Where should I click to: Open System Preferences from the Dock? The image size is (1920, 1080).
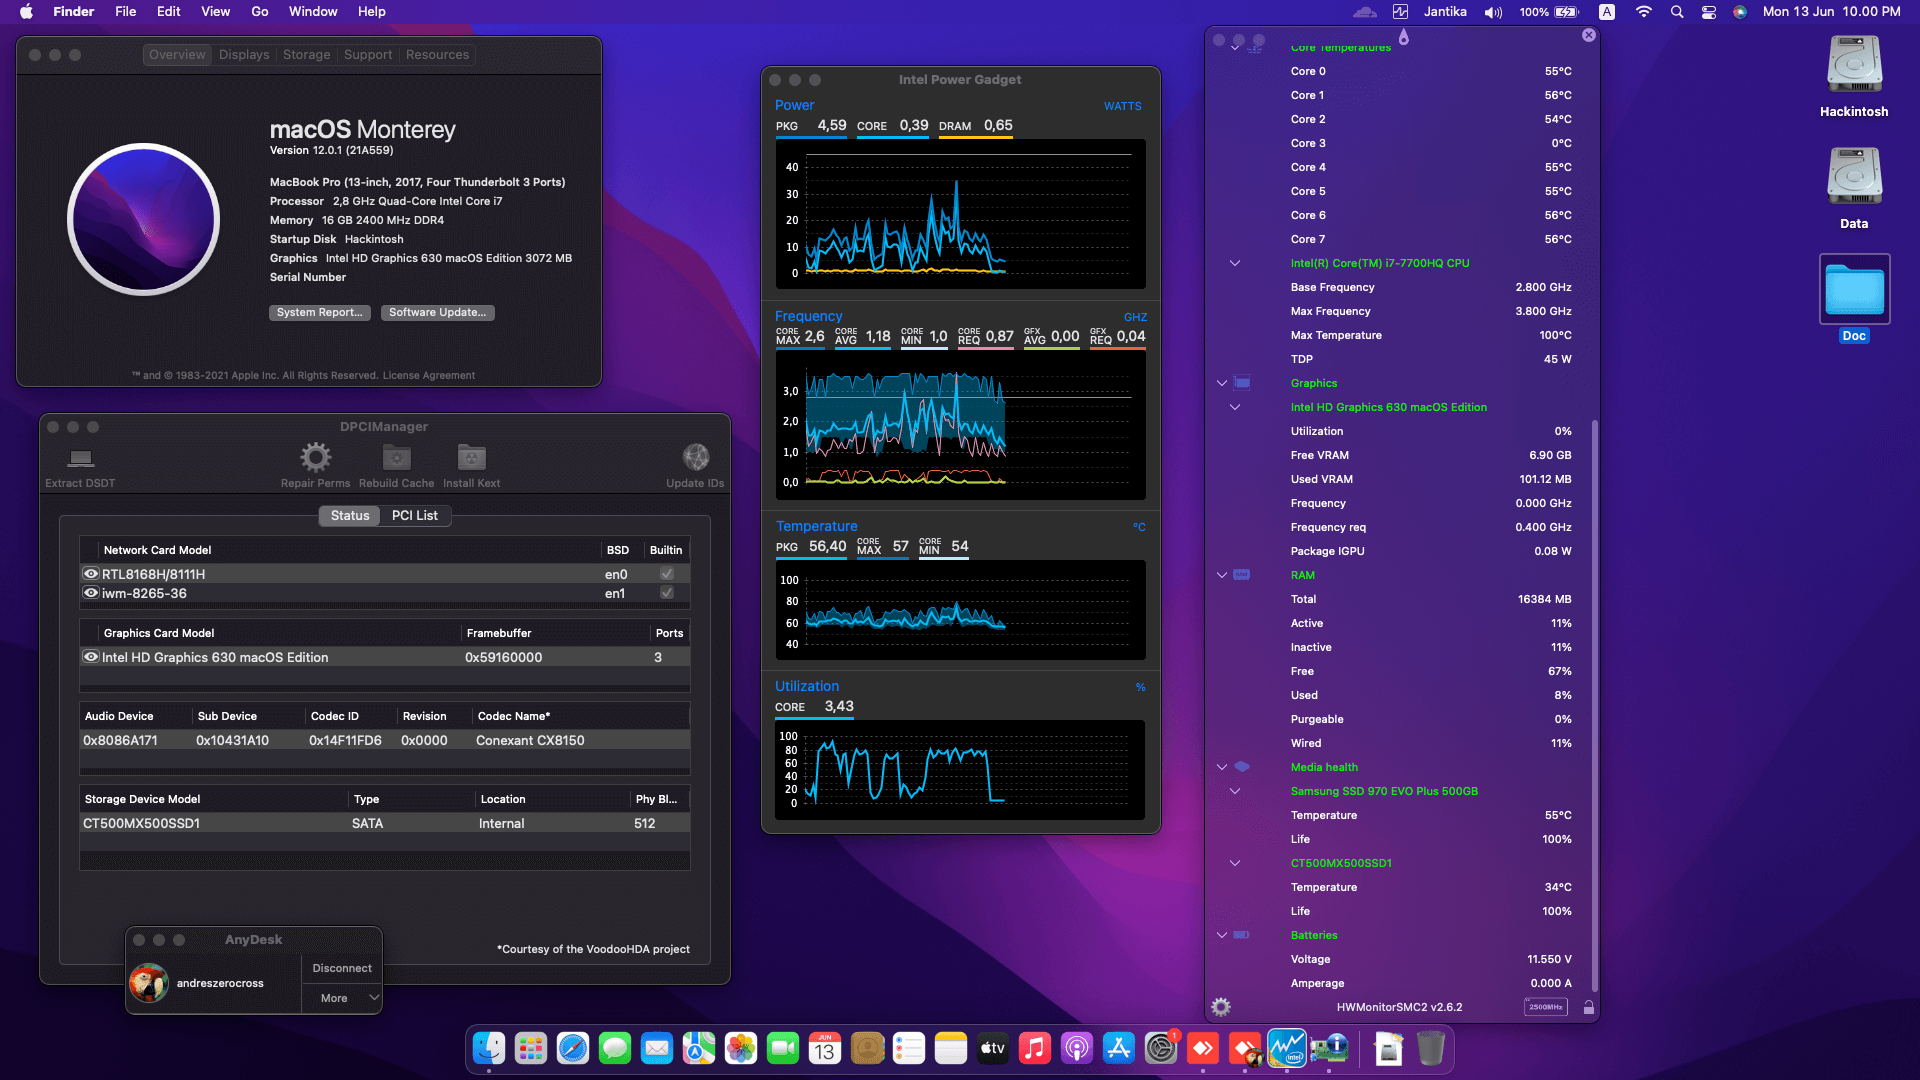coord(1159,1049)
